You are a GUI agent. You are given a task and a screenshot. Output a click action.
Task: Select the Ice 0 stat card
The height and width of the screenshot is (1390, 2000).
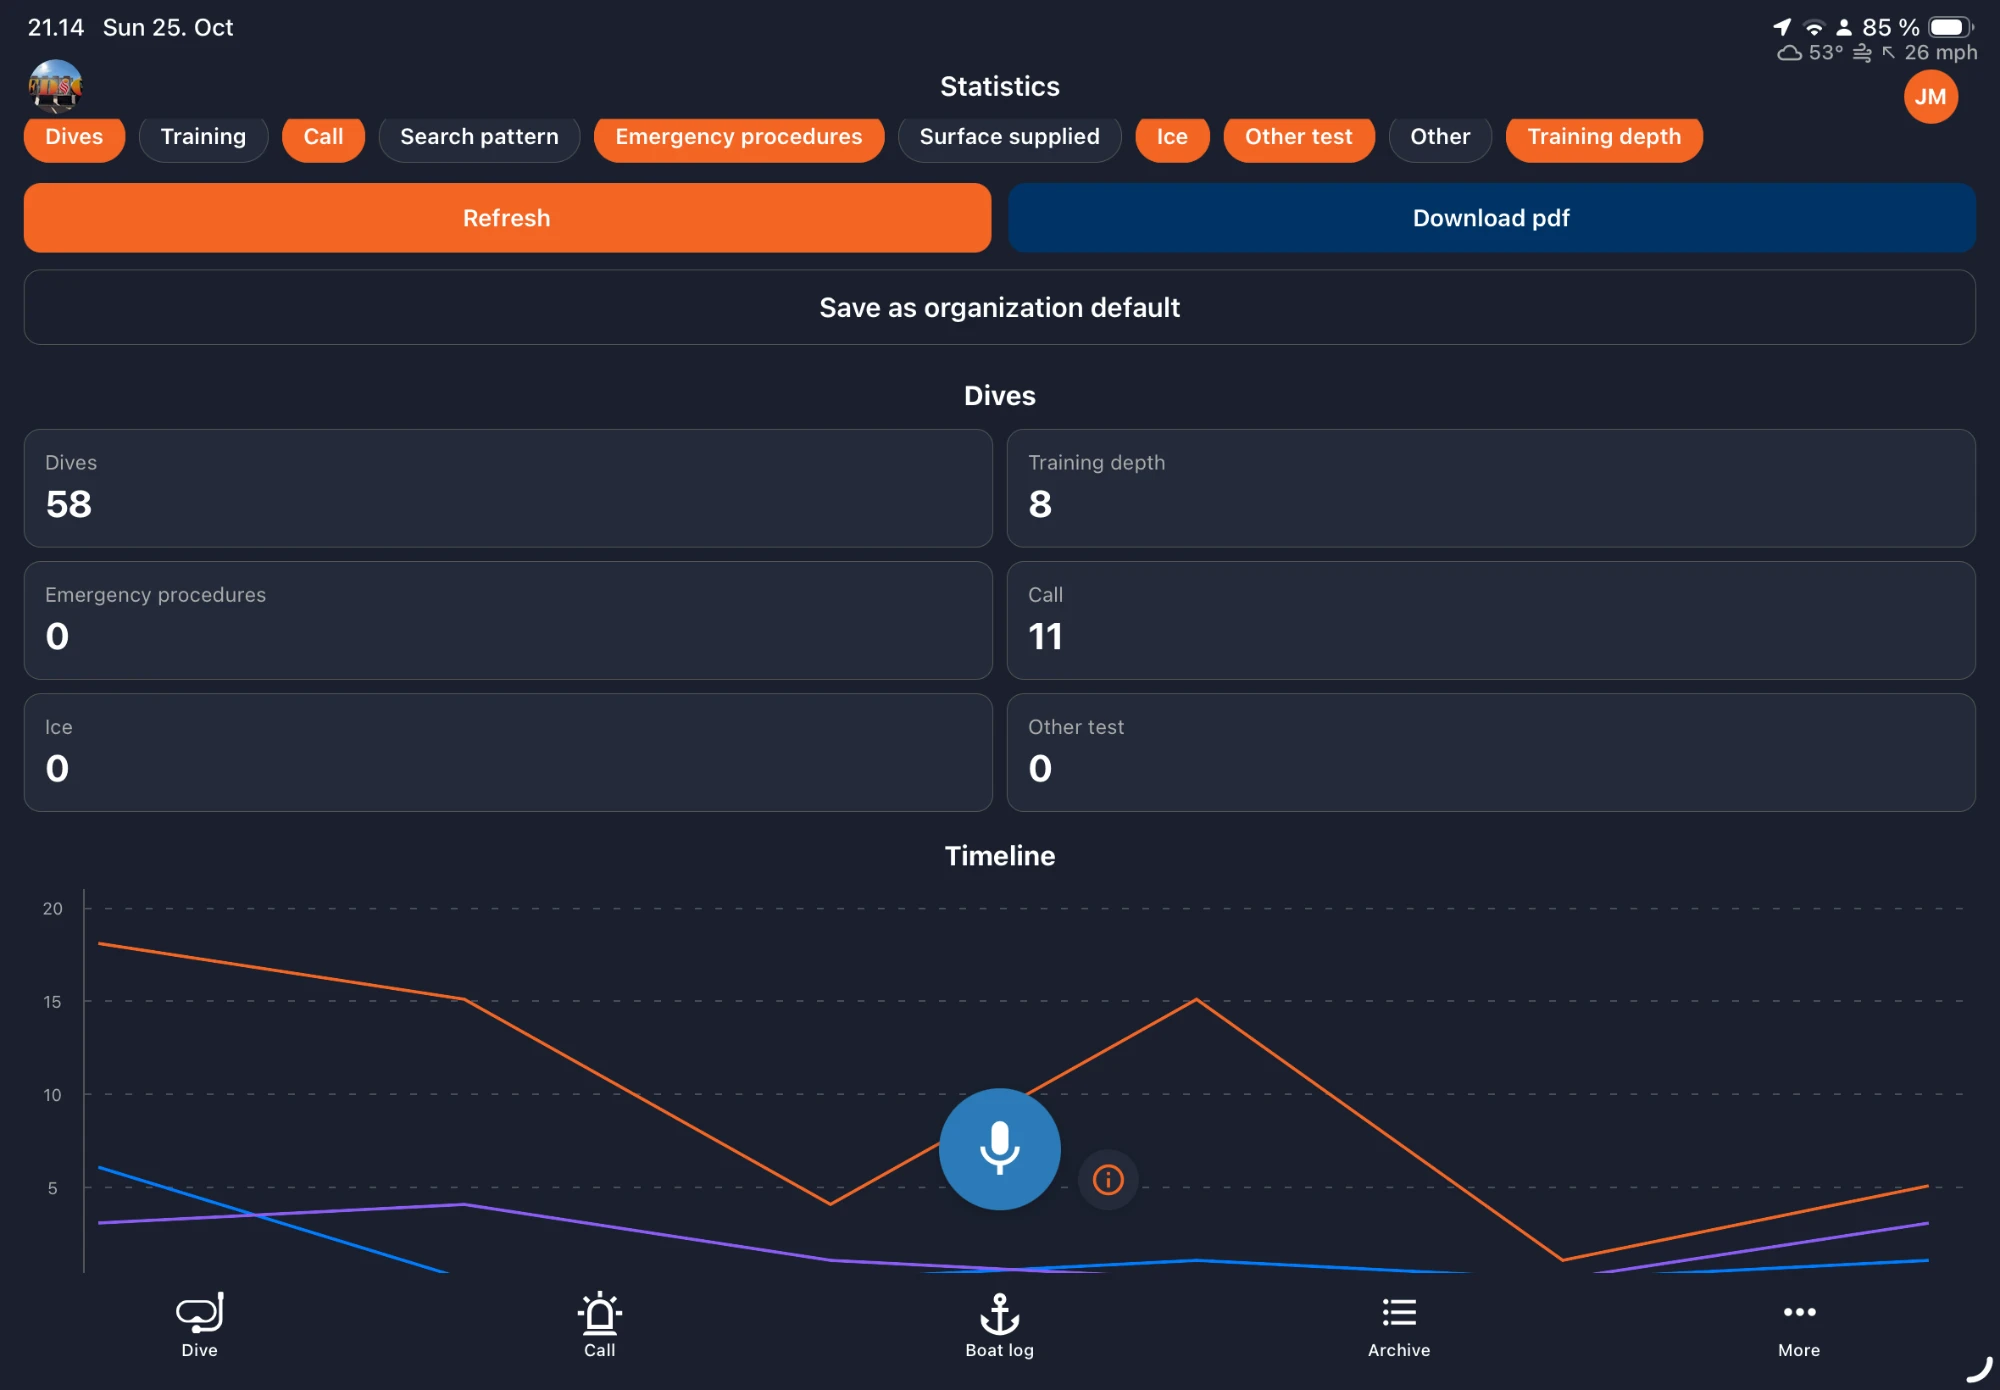[508, 752]
